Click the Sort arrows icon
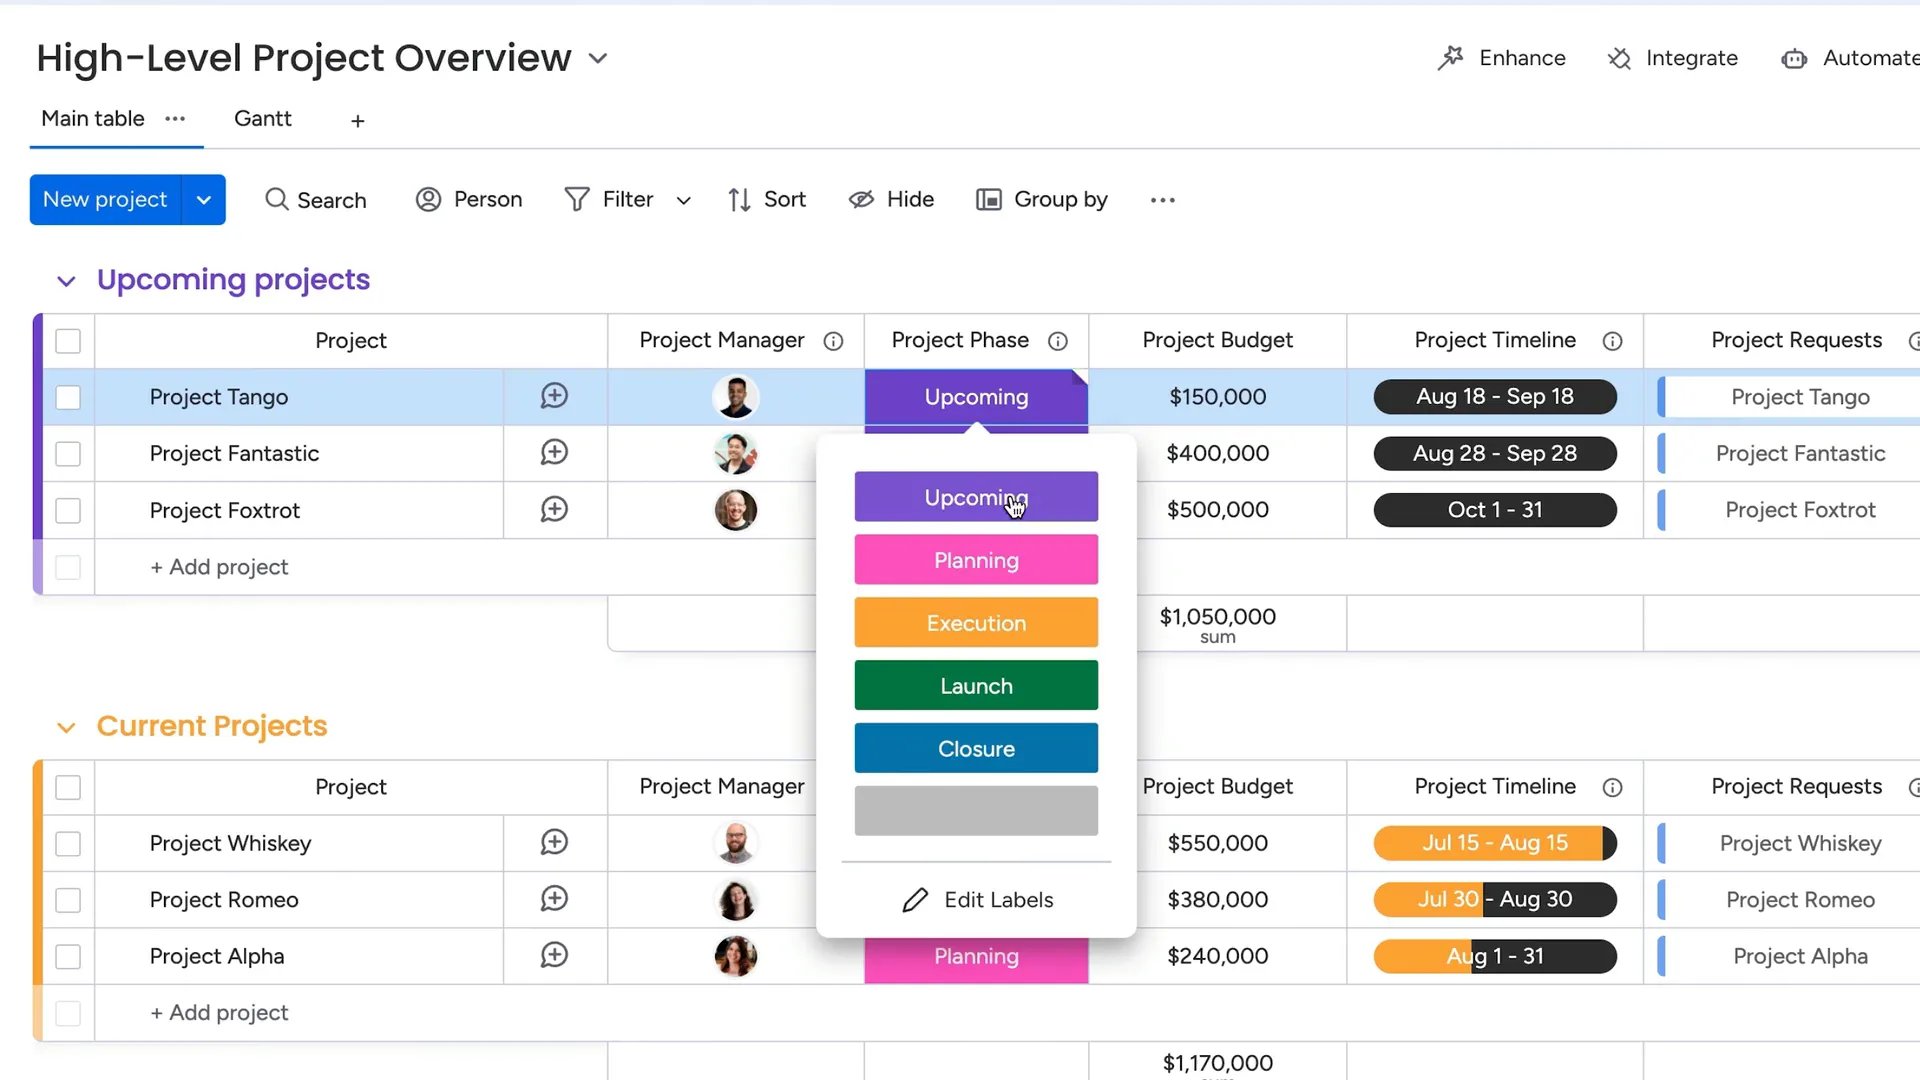1920x1080 pixels. (739, 200)
